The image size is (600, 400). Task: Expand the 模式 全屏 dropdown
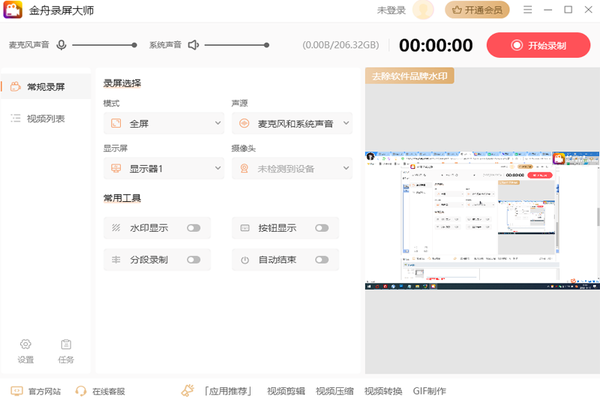click(163, 123)
